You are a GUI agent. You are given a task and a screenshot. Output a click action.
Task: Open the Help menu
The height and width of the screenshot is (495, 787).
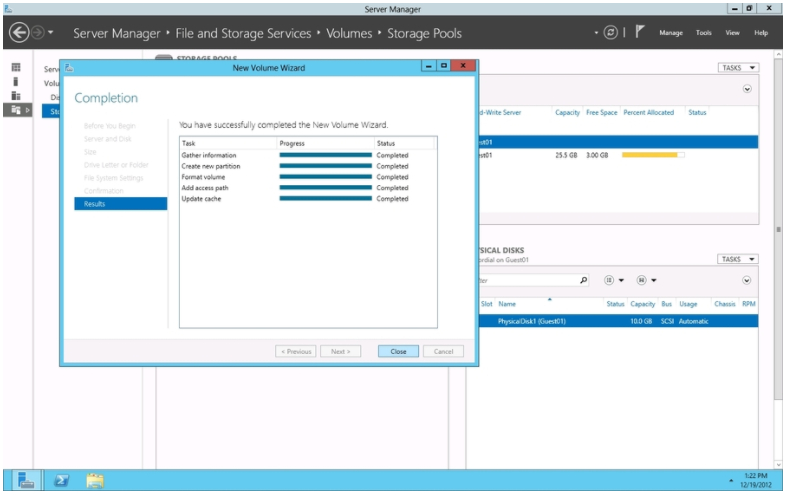pos(760,33)
